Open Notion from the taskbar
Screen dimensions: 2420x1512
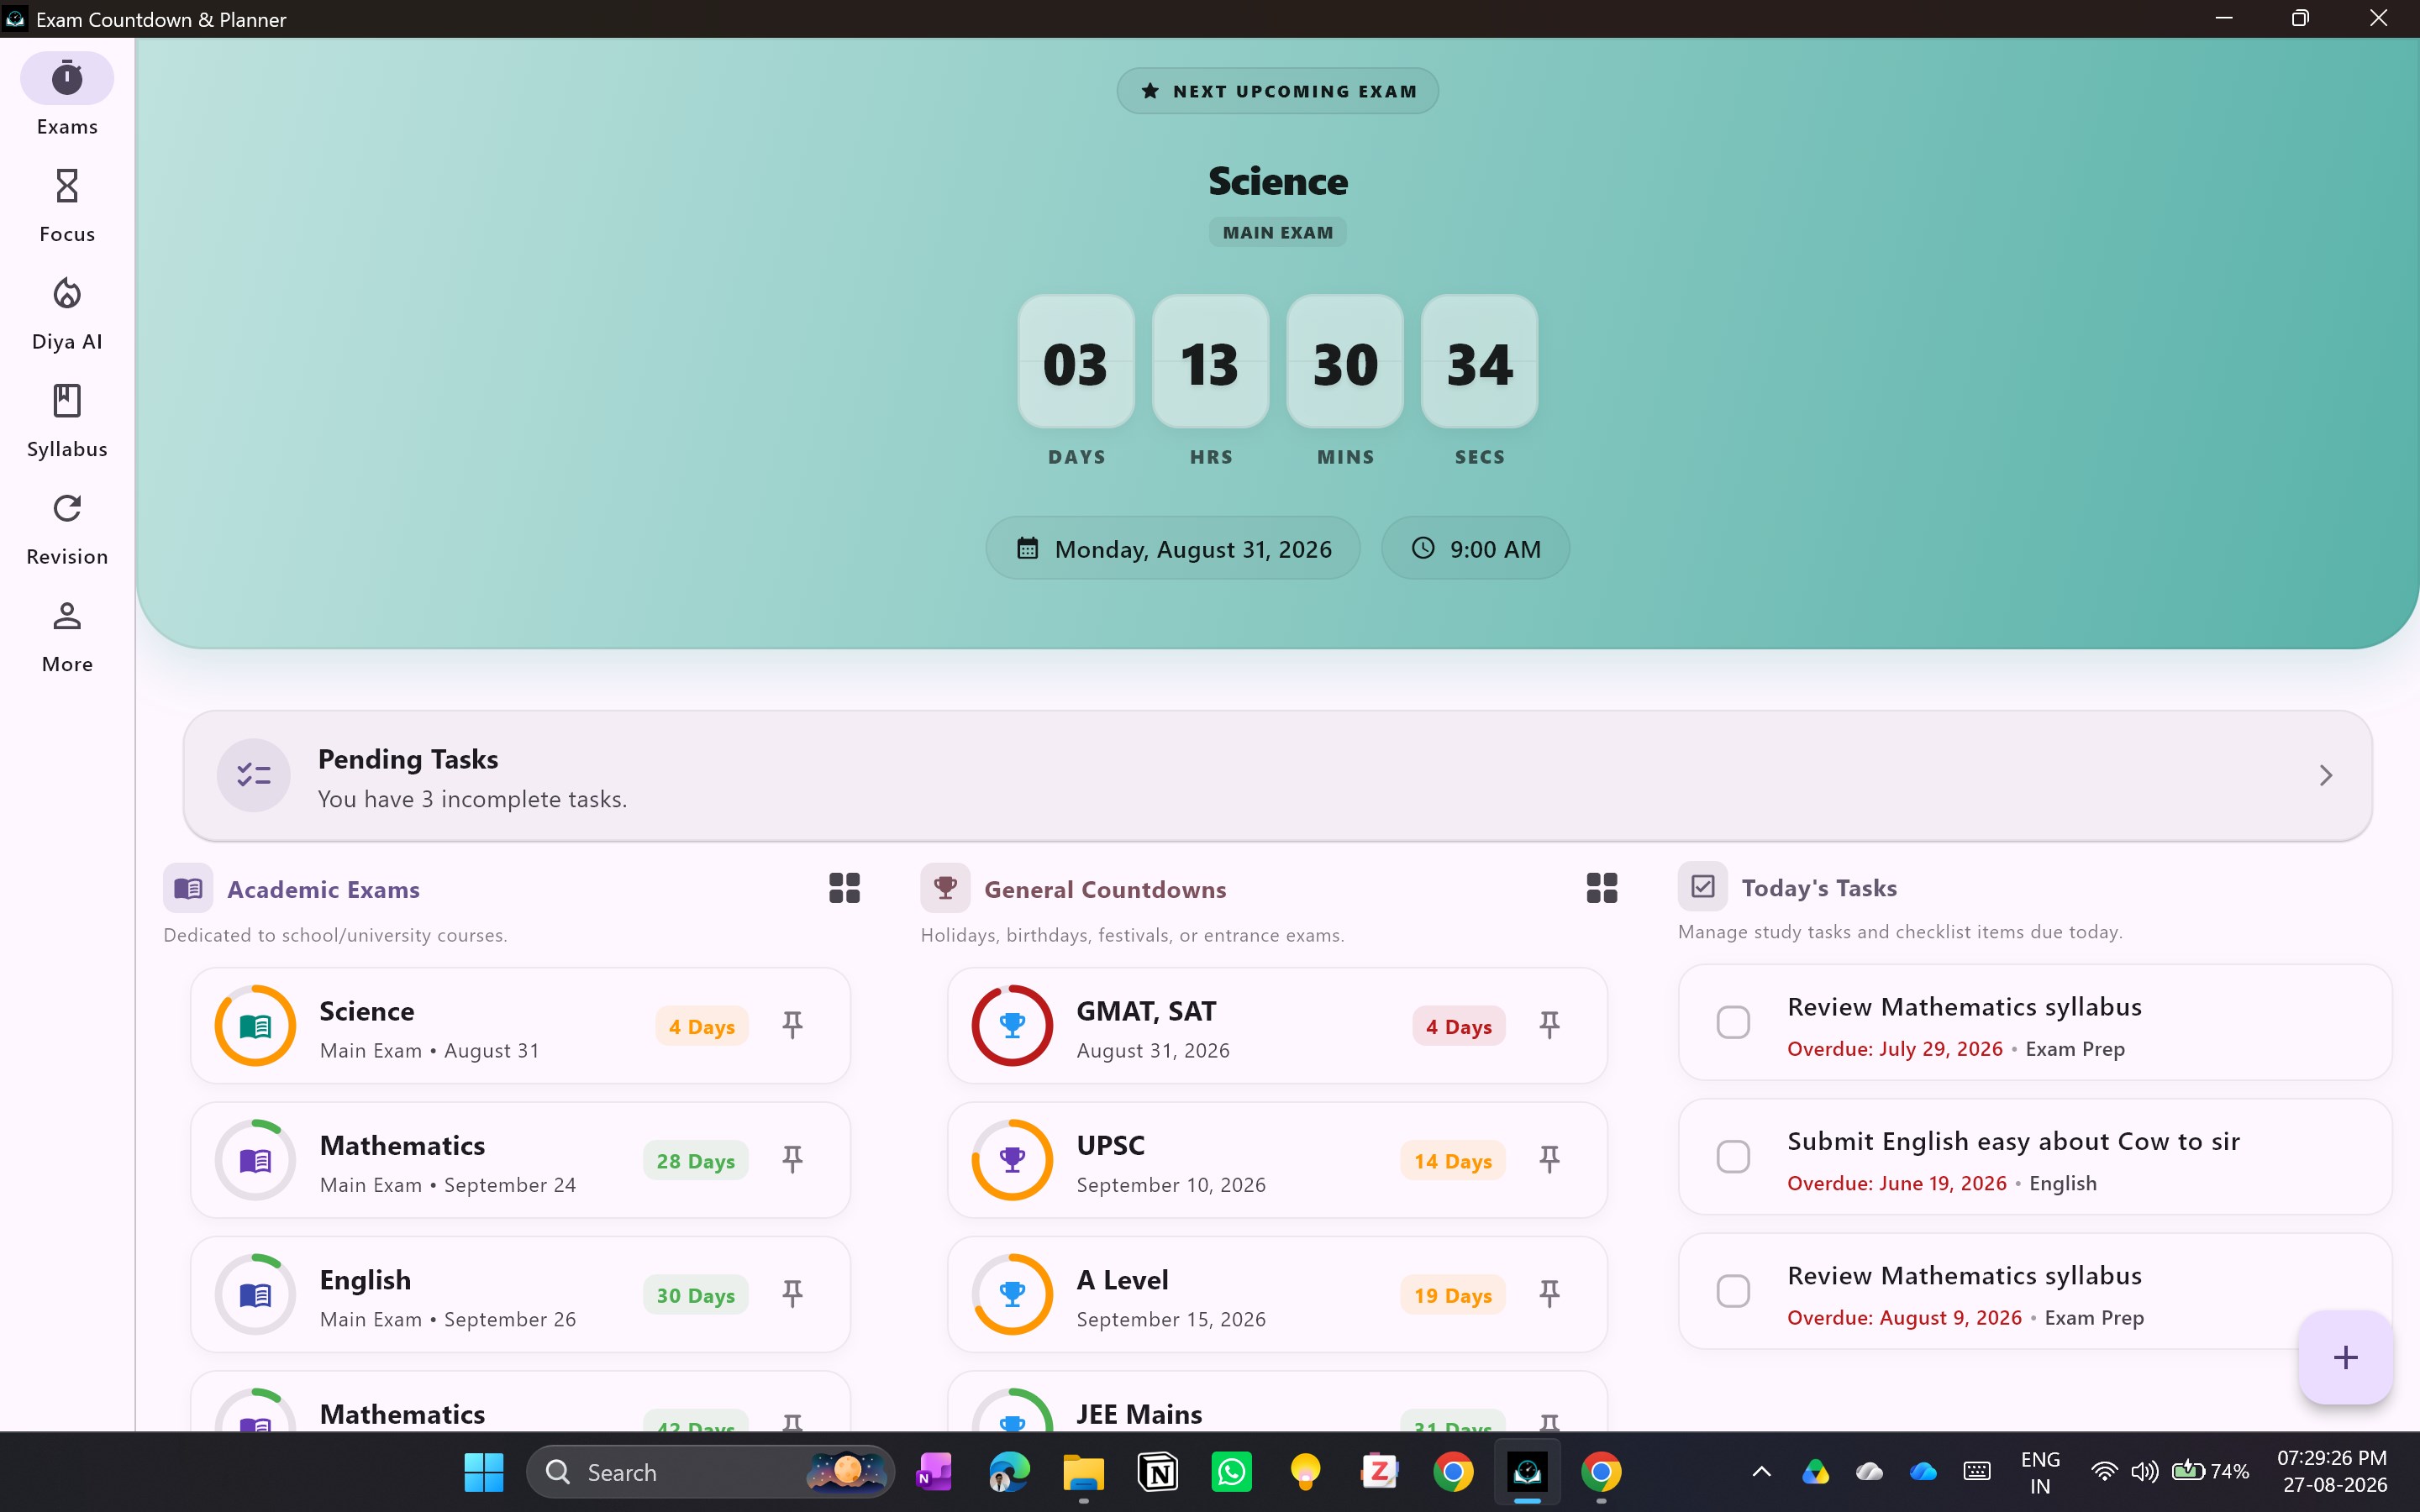pos(1157,1472)
